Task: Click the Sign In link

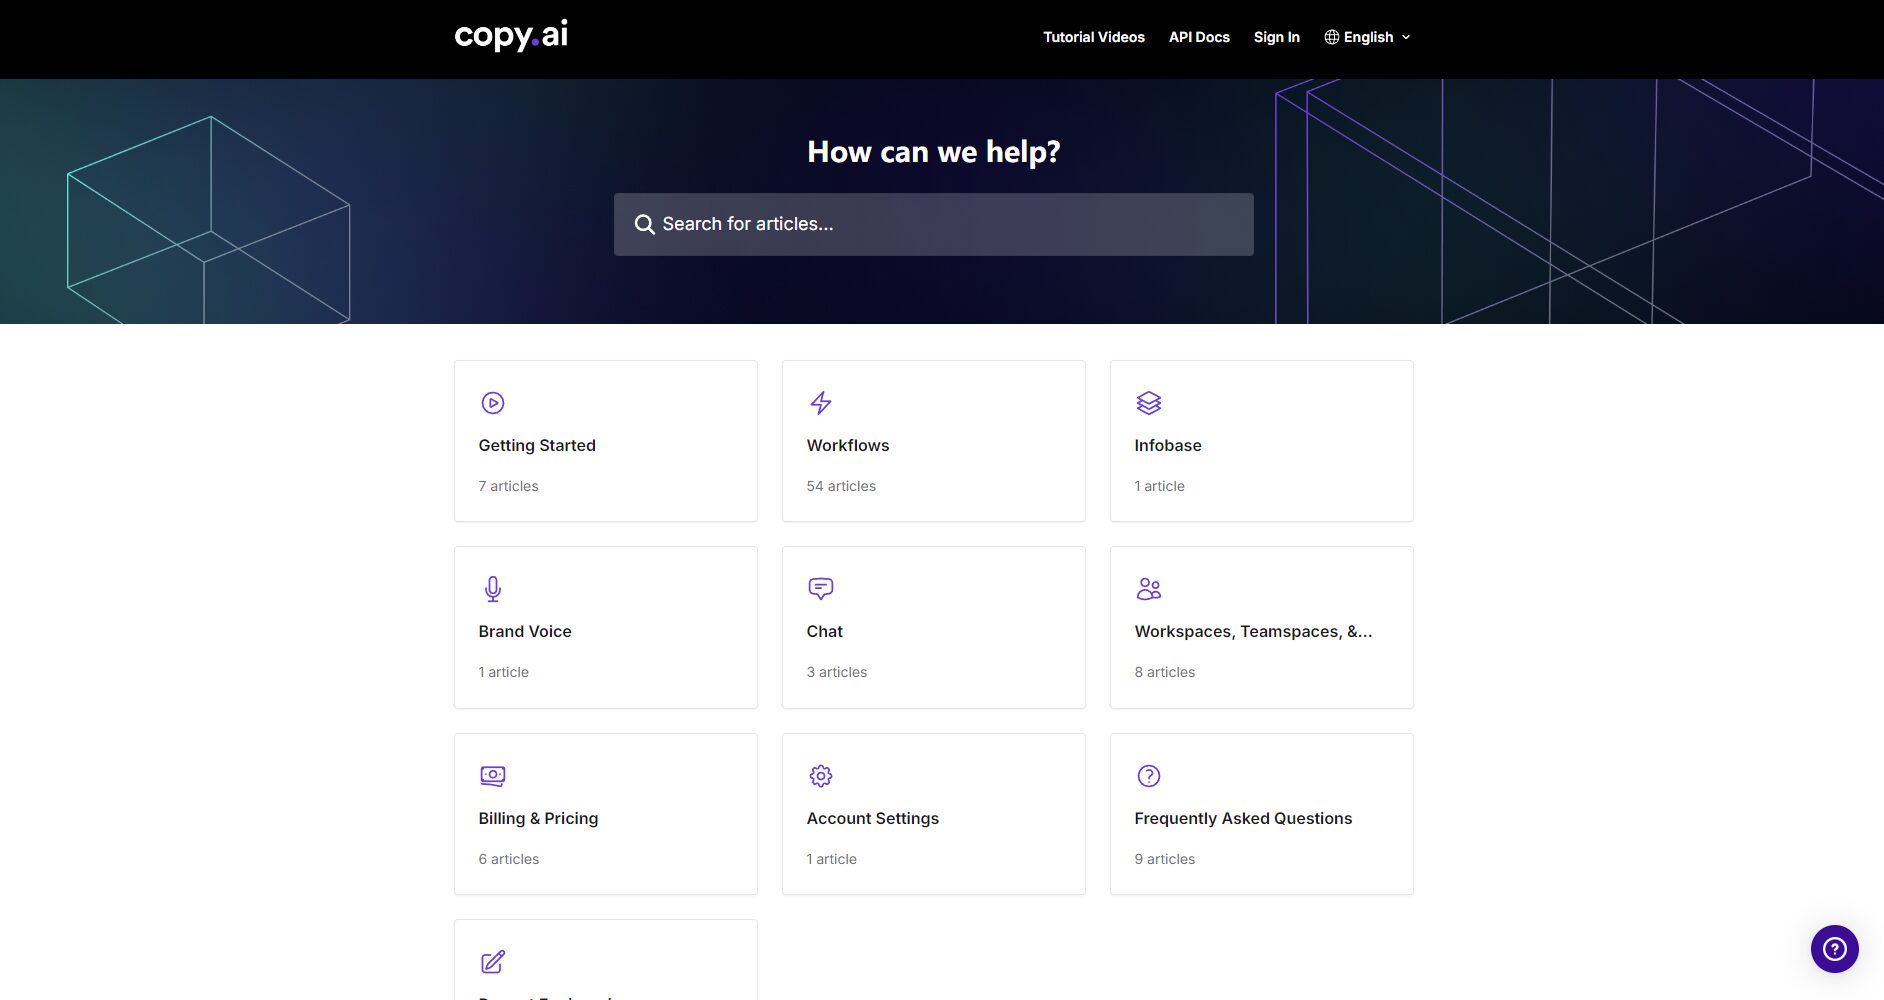Action: pyautogui.click(x=1276, y=37)
